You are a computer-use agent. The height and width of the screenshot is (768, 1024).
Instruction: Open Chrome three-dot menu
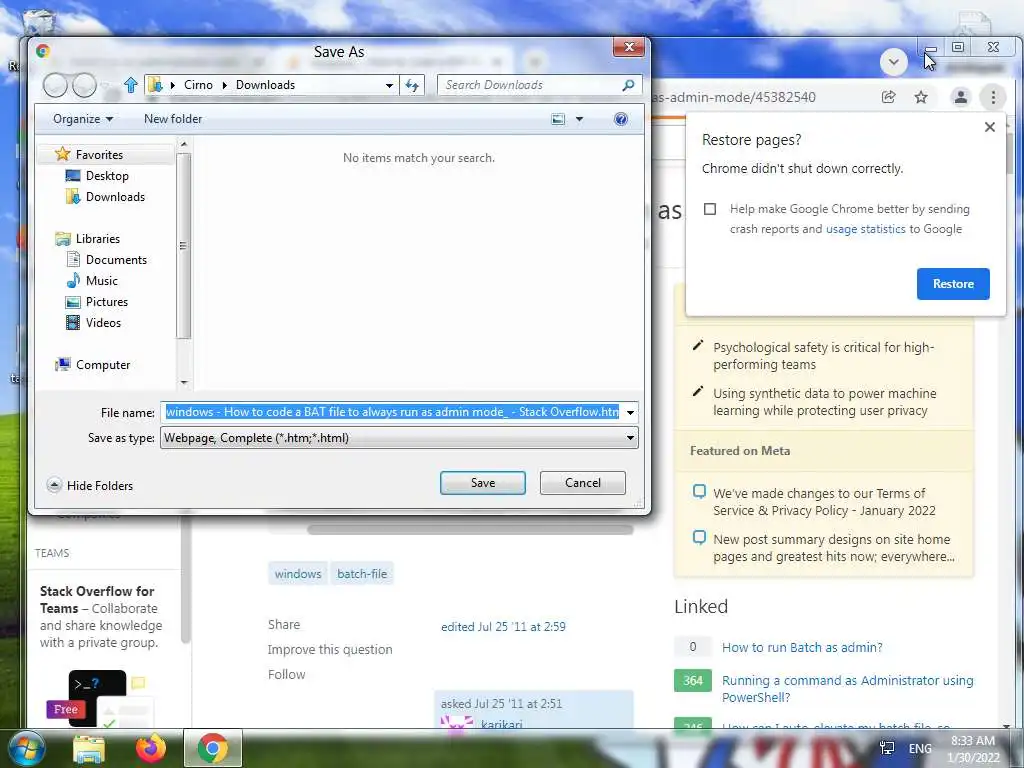pos(993,97)
